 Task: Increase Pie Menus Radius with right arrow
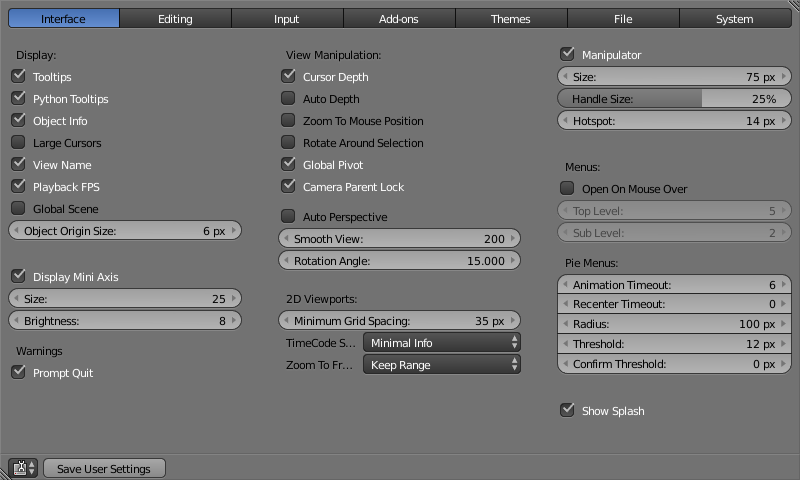tap(785, 324)
